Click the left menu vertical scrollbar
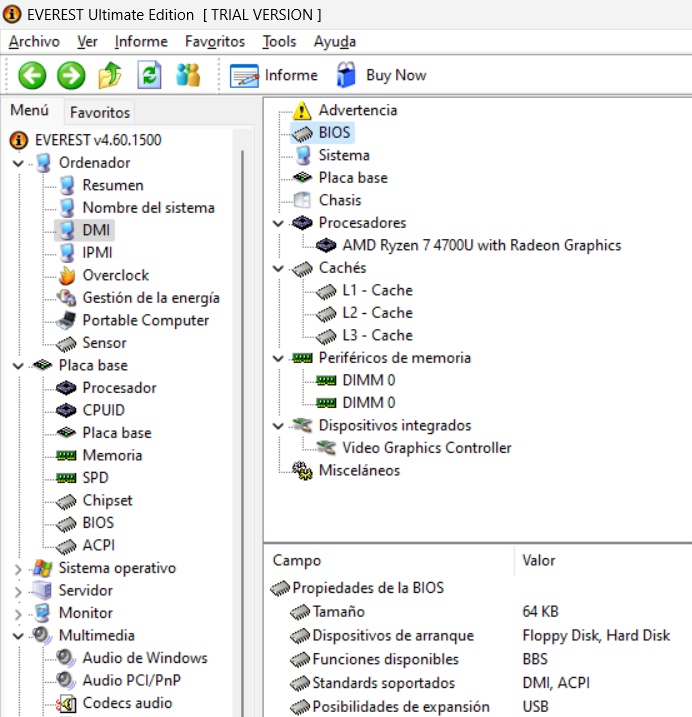Screen dimensions: 692x717 [x=243, y=423]
